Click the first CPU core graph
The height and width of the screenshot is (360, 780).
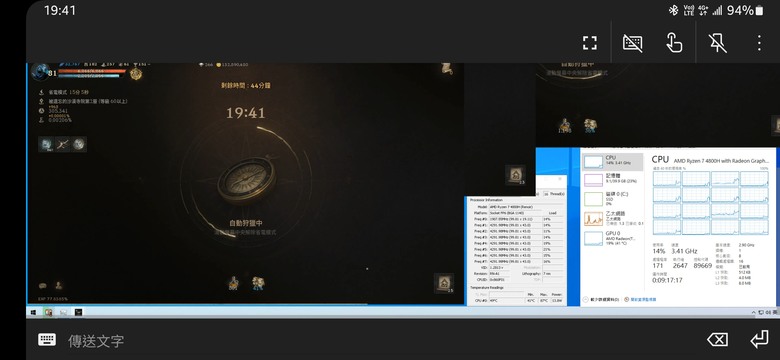coord(667,179)
